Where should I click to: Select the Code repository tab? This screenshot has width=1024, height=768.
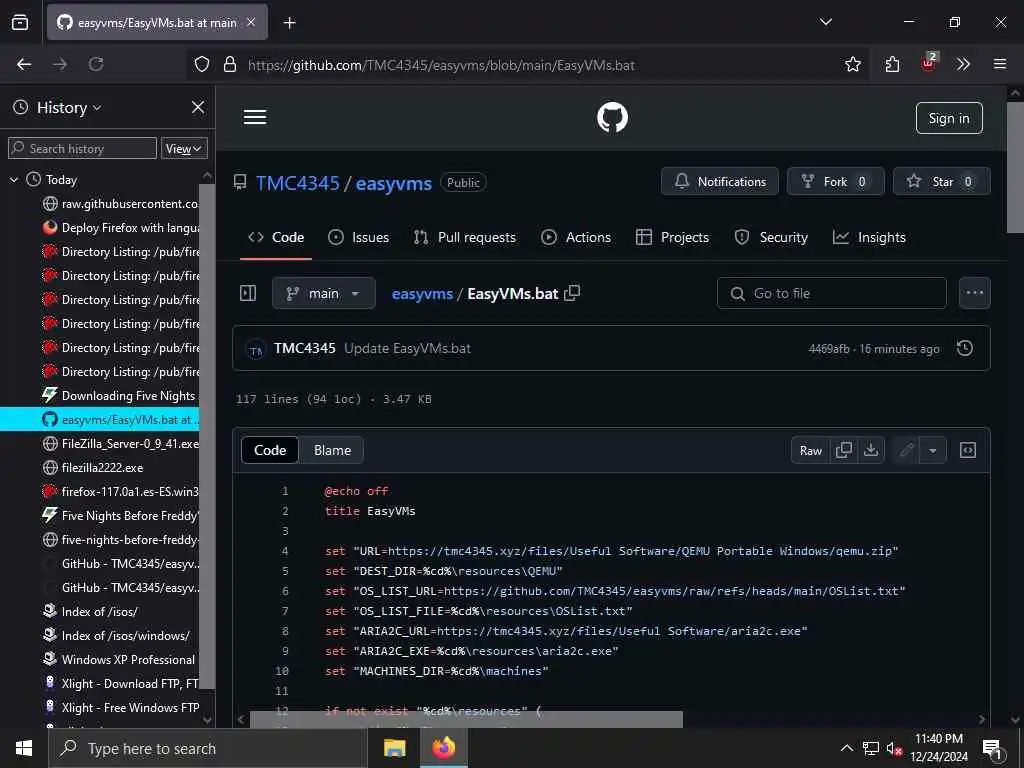tap(276, 238)
